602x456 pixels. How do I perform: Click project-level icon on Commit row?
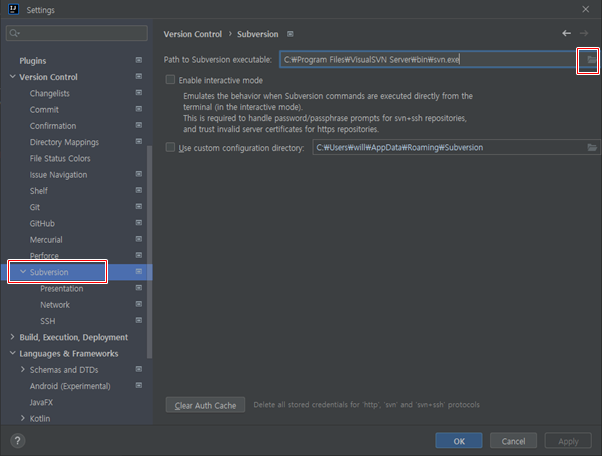(139, 109)
